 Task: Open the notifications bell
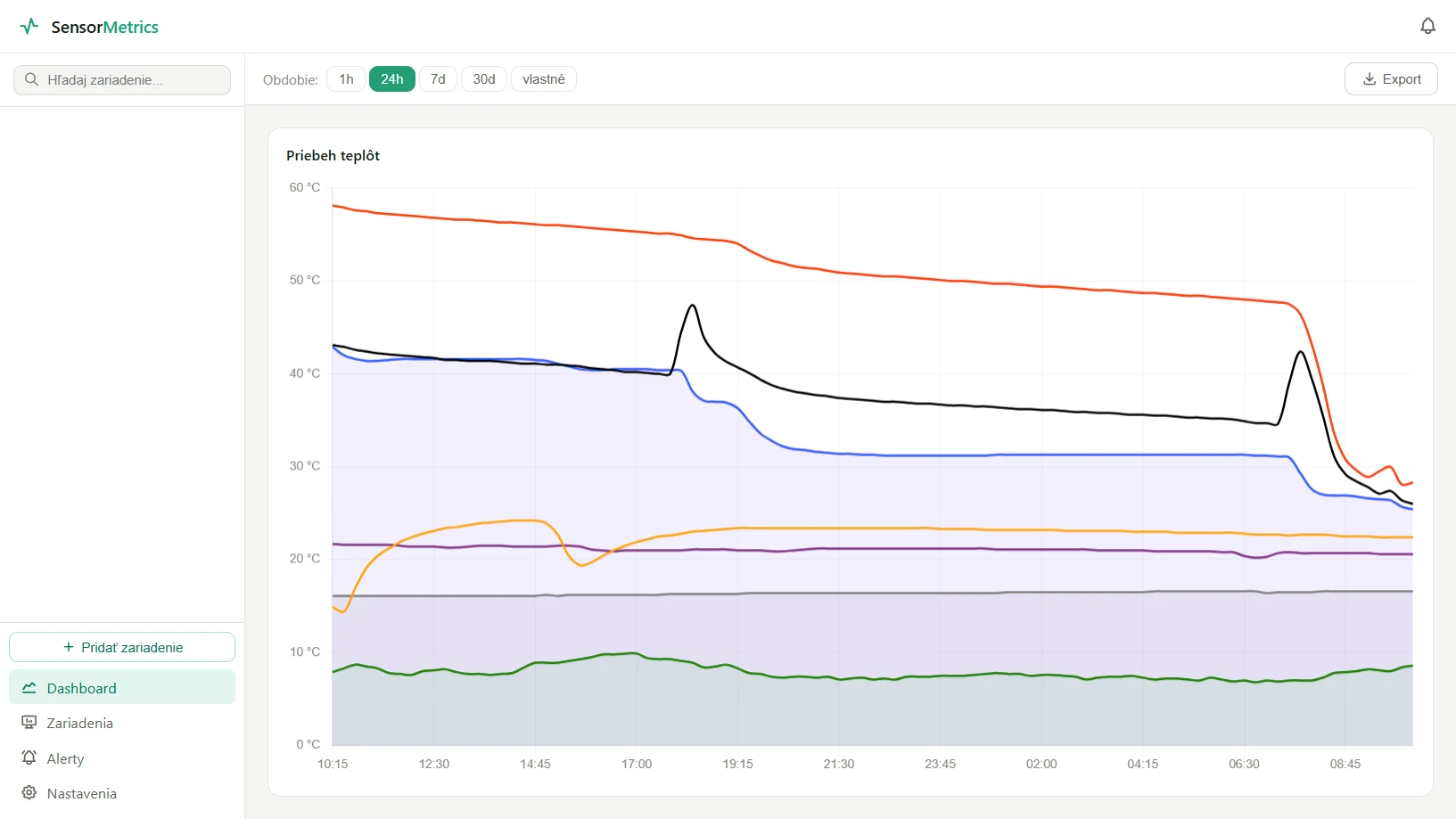[x=1428, y=26]
